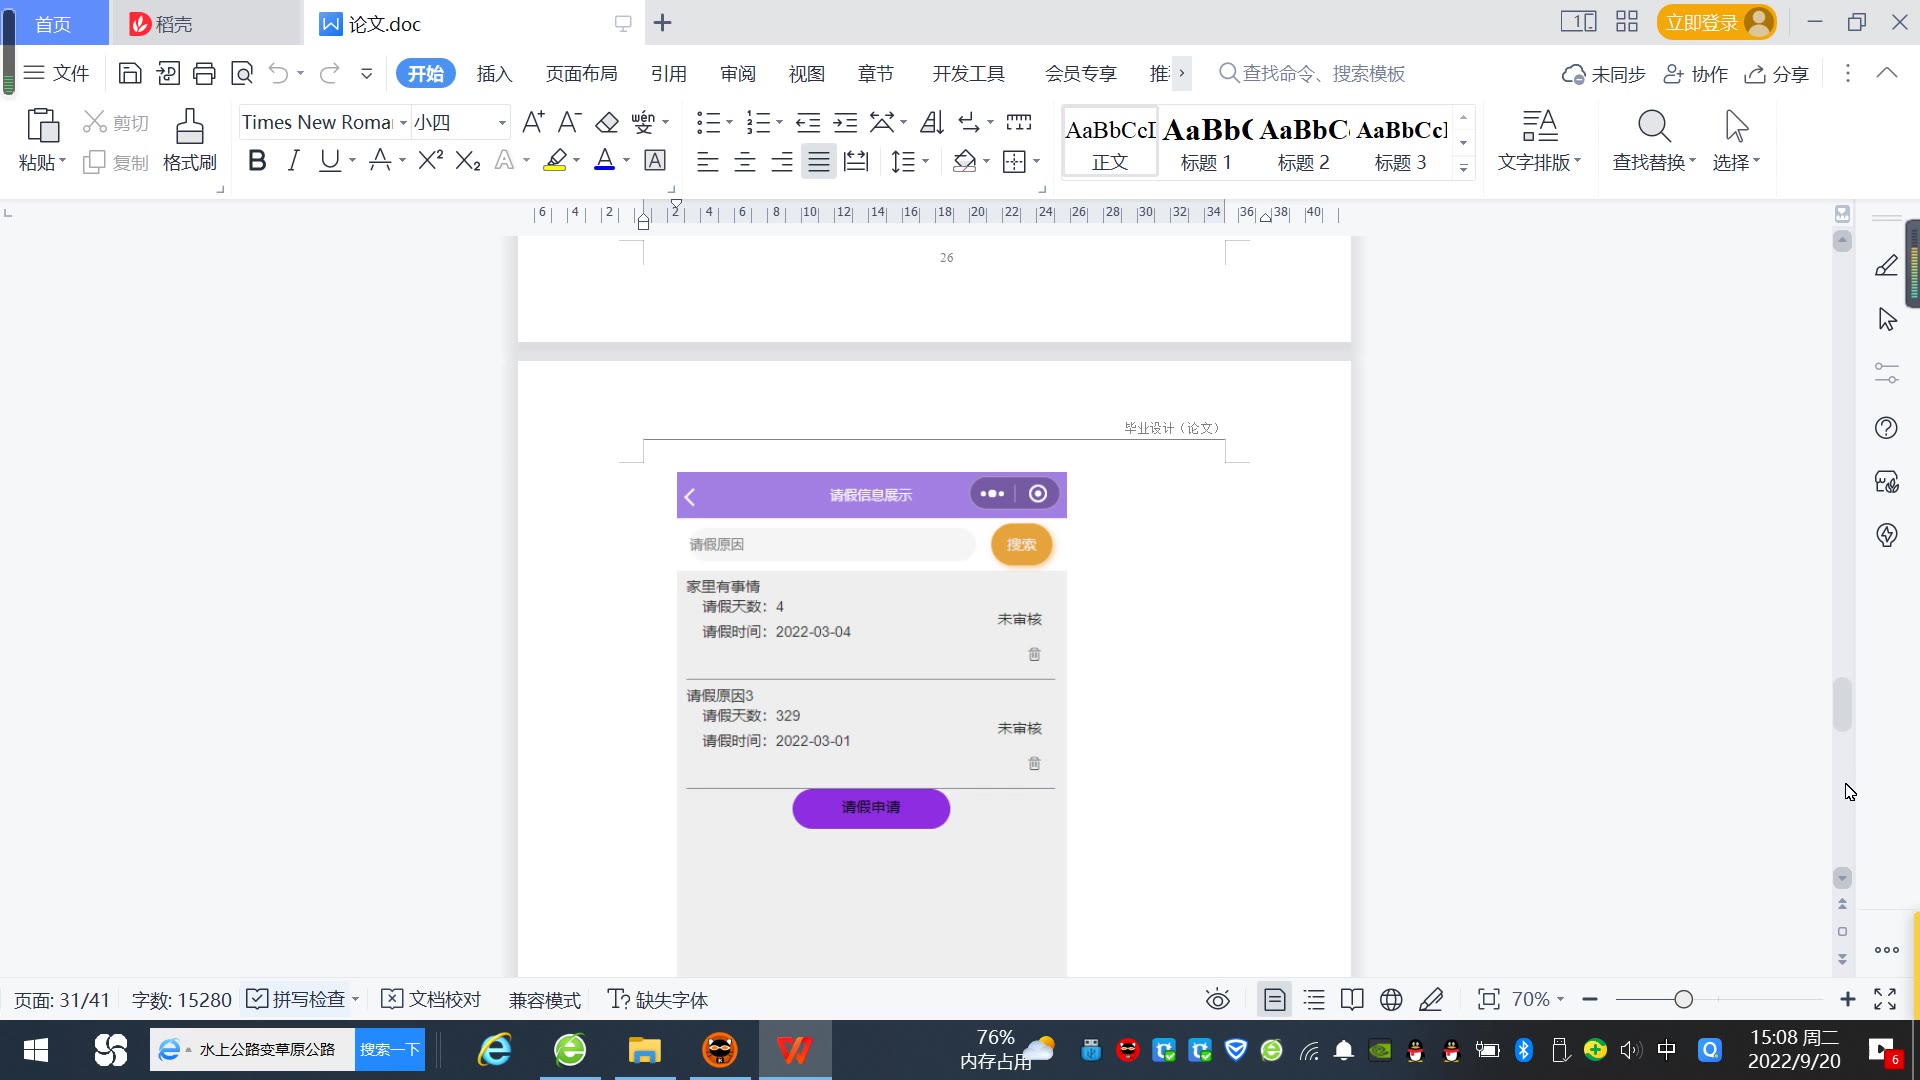The width and height of the screenshot is (1920, 1080).
Task: Toggle eye protection mode in status bar
Action: coord(1217,1000)
